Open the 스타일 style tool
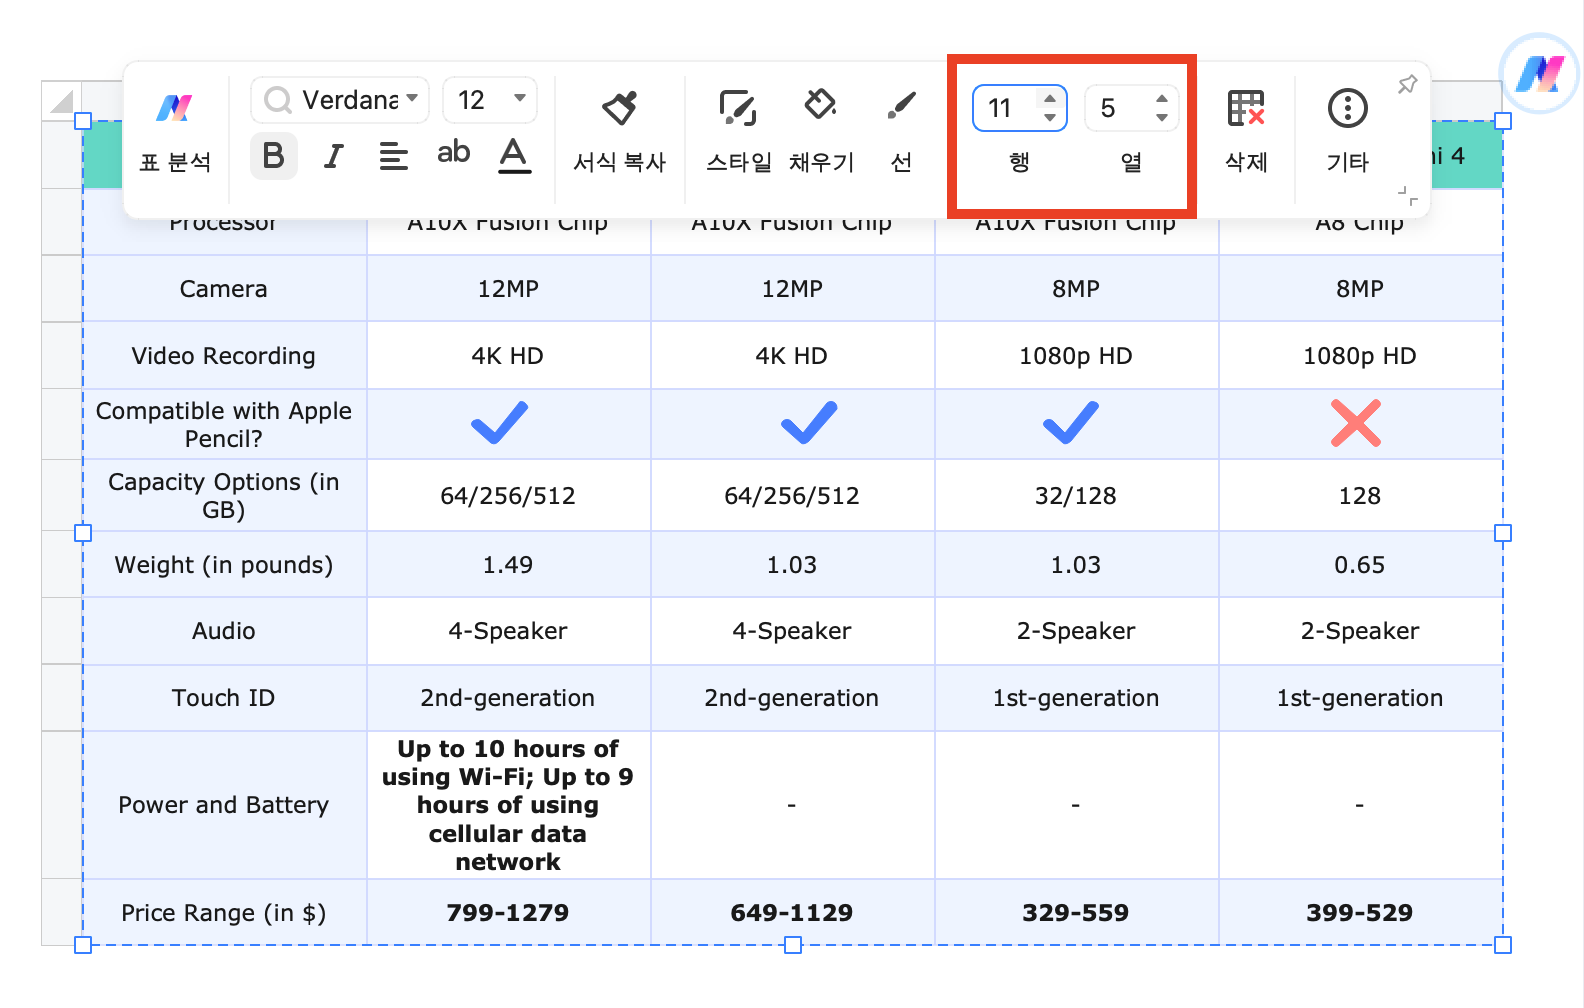 click(738, 134)
